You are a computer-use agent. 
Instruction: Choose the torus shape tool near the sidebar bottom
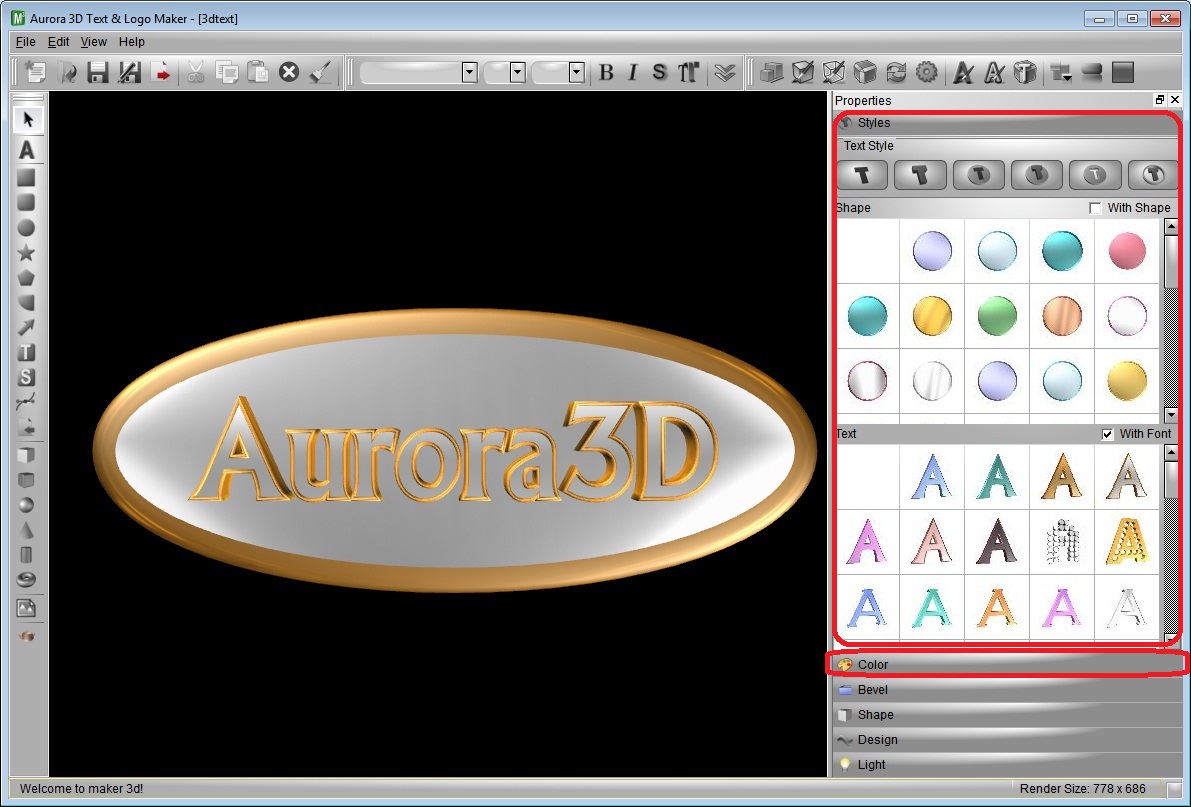point(28,577)
